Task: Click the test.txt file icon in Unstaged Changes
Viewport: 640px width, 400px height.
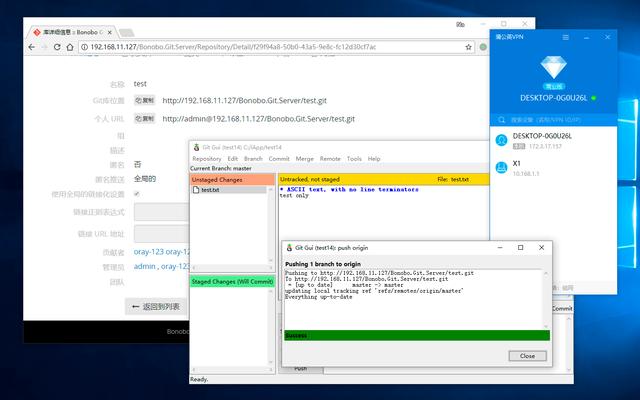Action: point(196,190)
